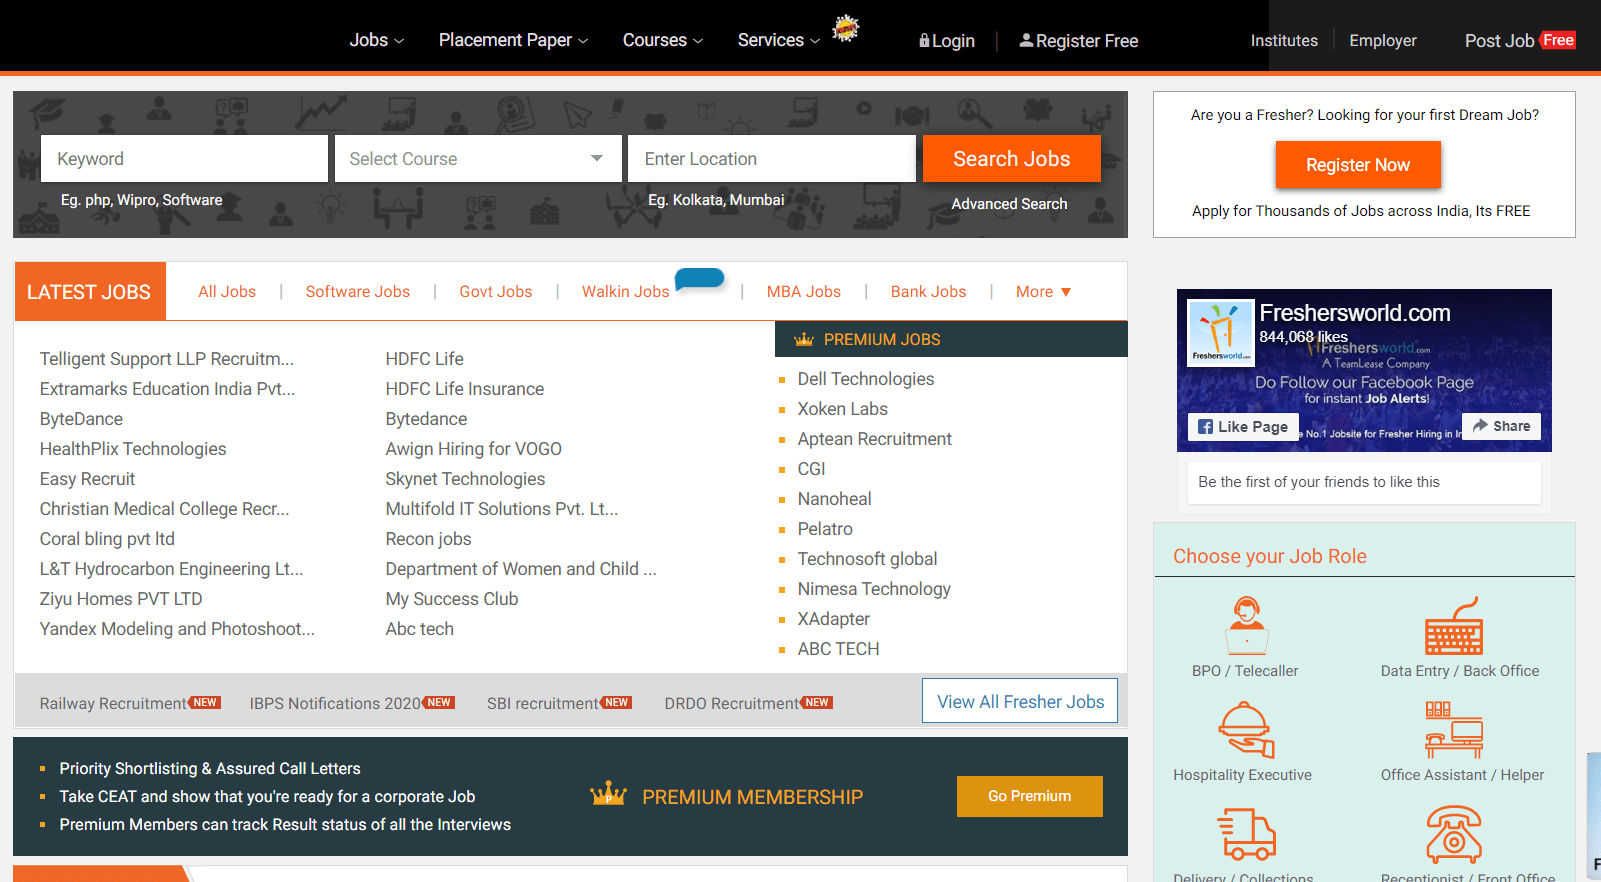Open the ByteDance job listing
The width and height of the screenshot is (1601, 882).
coord(81,419)
